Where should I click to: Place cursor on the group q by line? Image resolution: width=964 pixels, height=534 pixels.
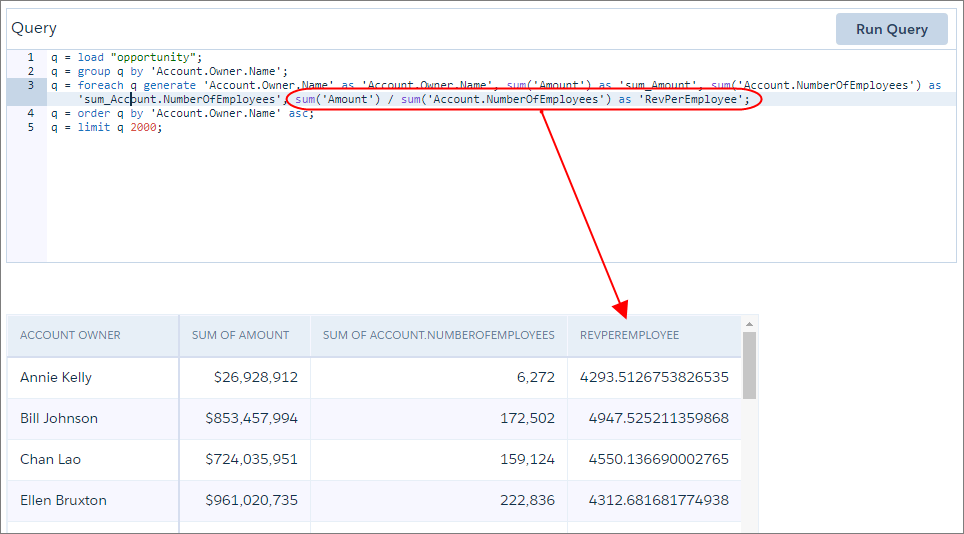point(169,71)
